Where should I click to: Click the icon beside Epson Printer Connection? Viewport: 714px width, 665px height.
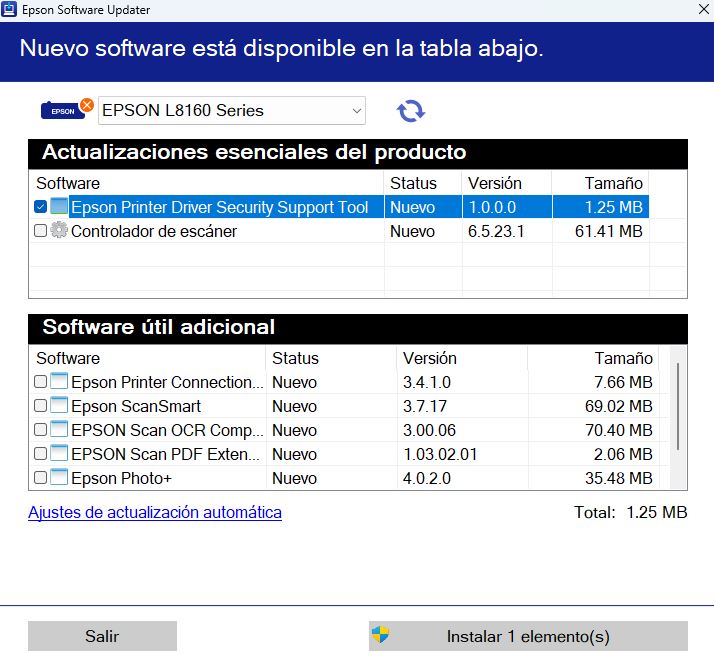pos(59,381)
